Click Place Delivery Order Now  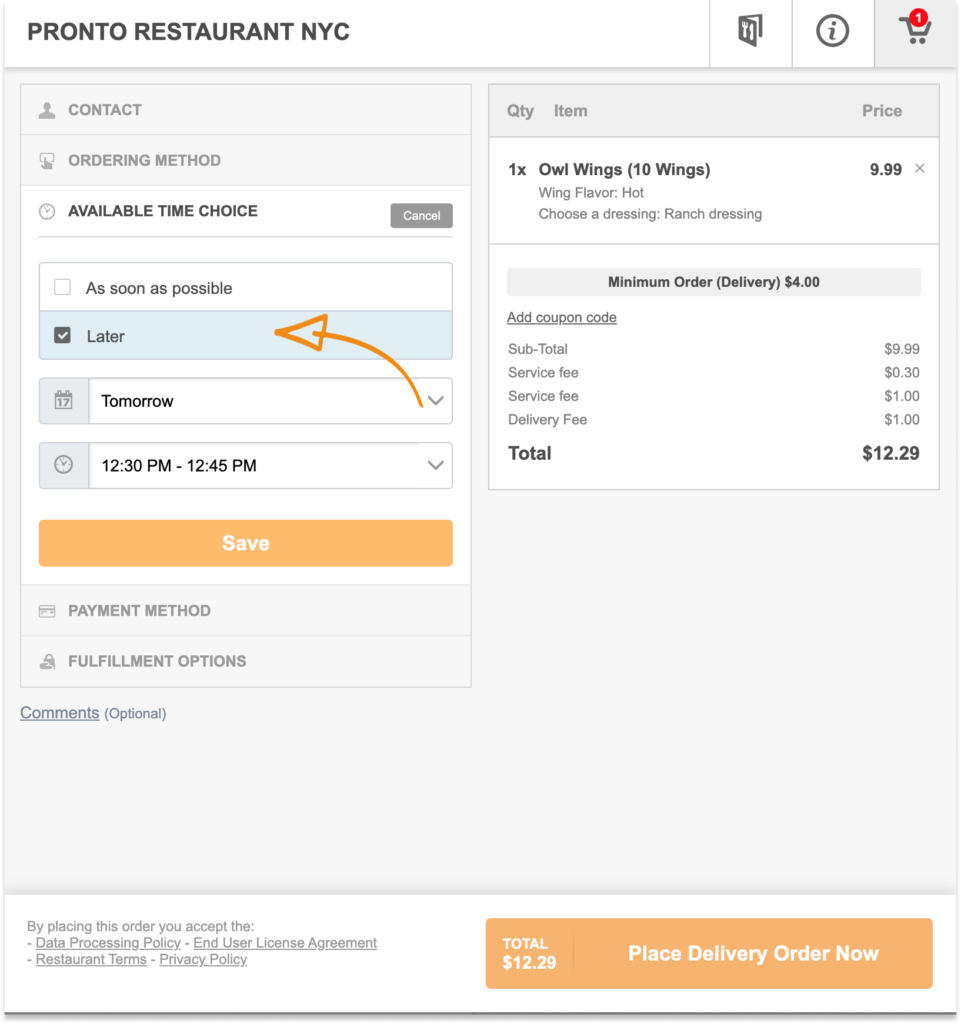[752, 954]
